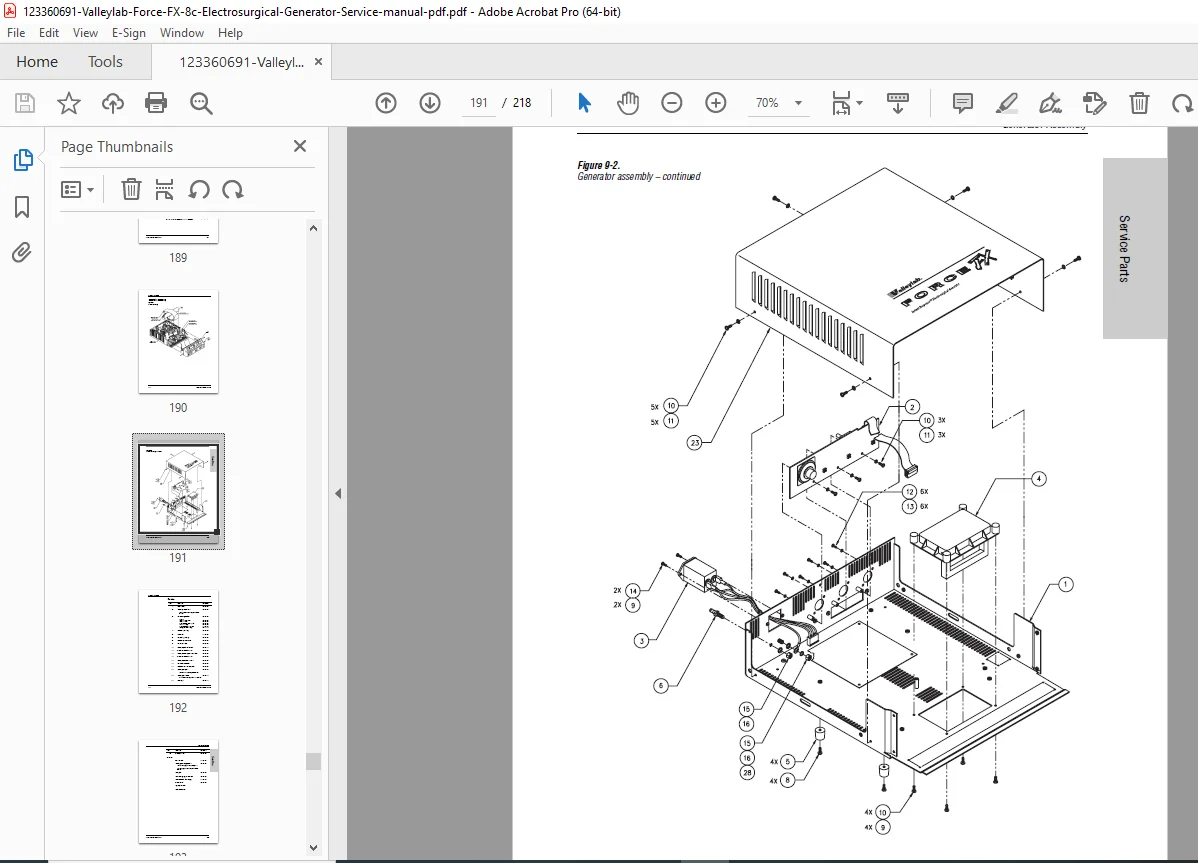Add a sticky note comment

963,103
